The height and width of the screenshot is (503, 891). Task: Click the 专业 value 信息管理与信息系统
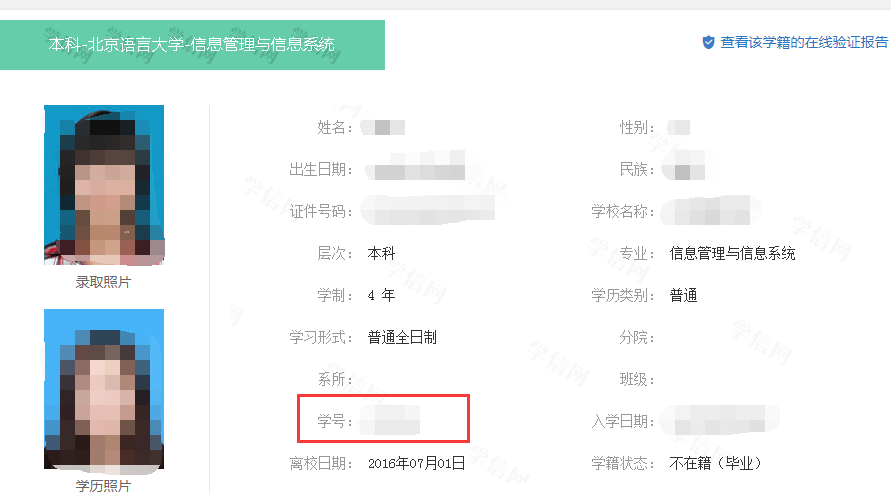point(733,253)
